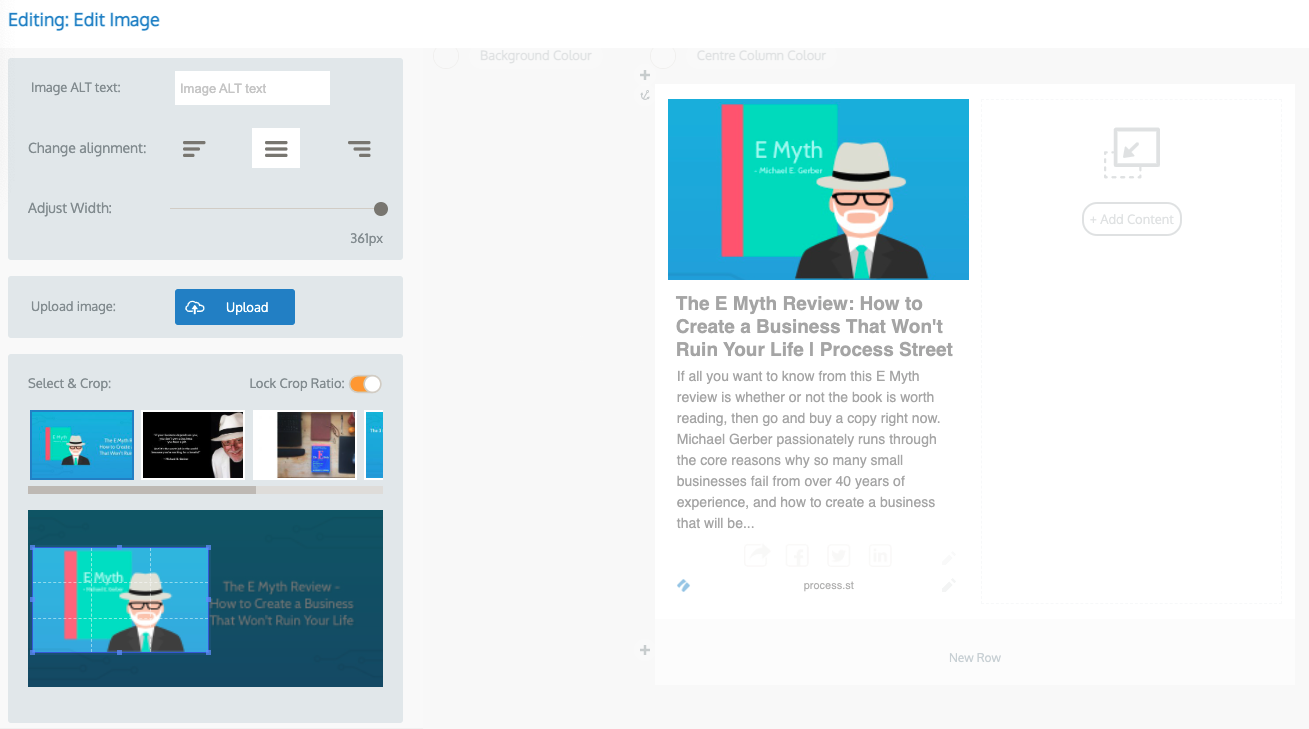This screenshot has width=1309, height=729.
Task: Click the Add Content button
Action: 1132,219
